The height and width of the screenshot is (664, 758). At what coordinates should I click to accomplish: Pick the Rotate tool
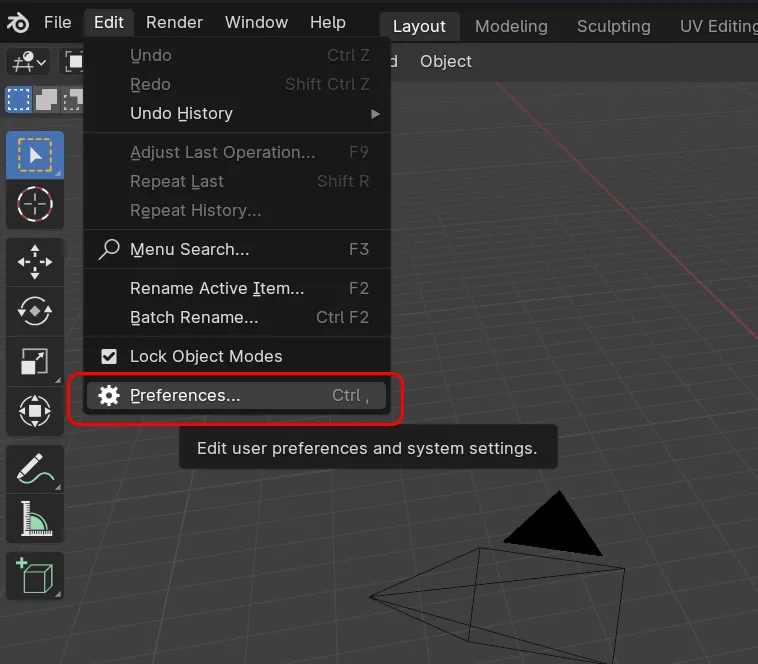(x=35, y=312)
